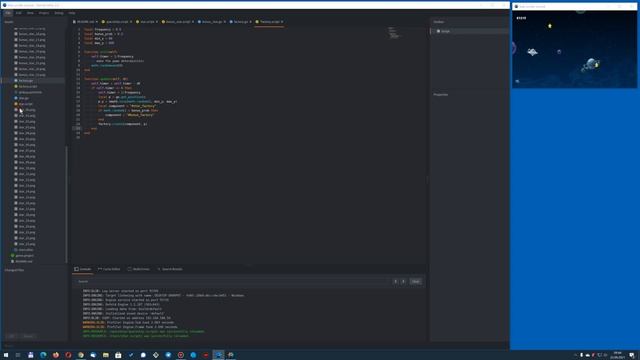Click line 1 local frequency code
Image resolution: width=640 pixels, height=360 pixels.
tap(103, 29)
